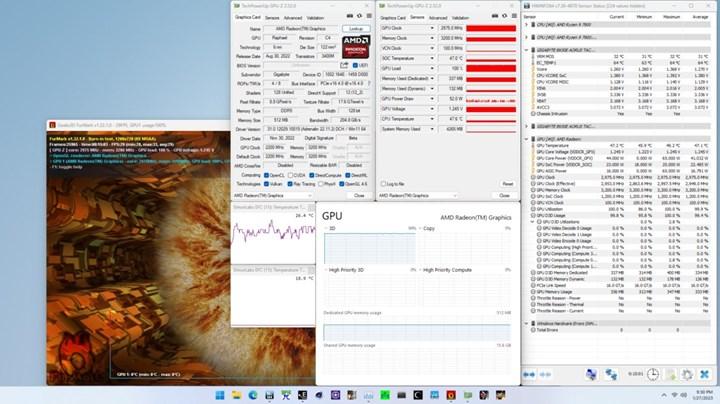Click the Reset button in Sensors window
Screen dimensions: 720x404
(x=507, y=184)
